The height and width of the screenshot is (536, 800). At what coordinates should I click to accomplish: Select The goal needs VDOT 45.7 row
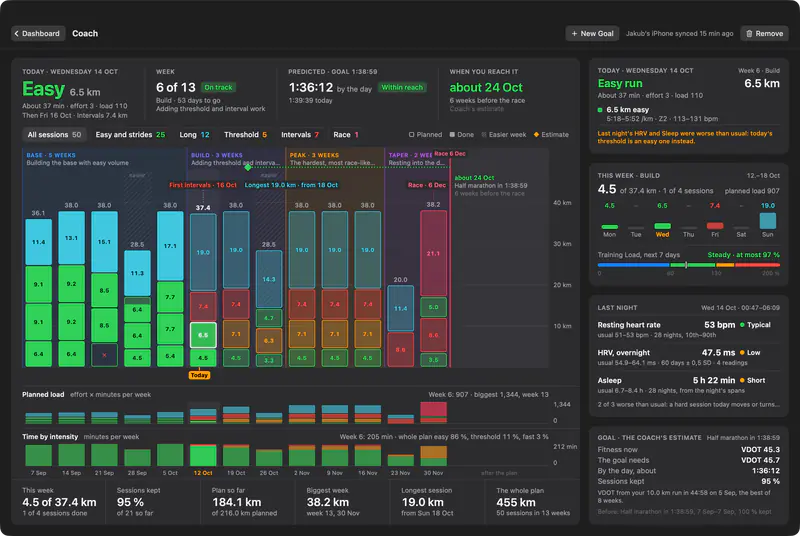coord(688,460)
